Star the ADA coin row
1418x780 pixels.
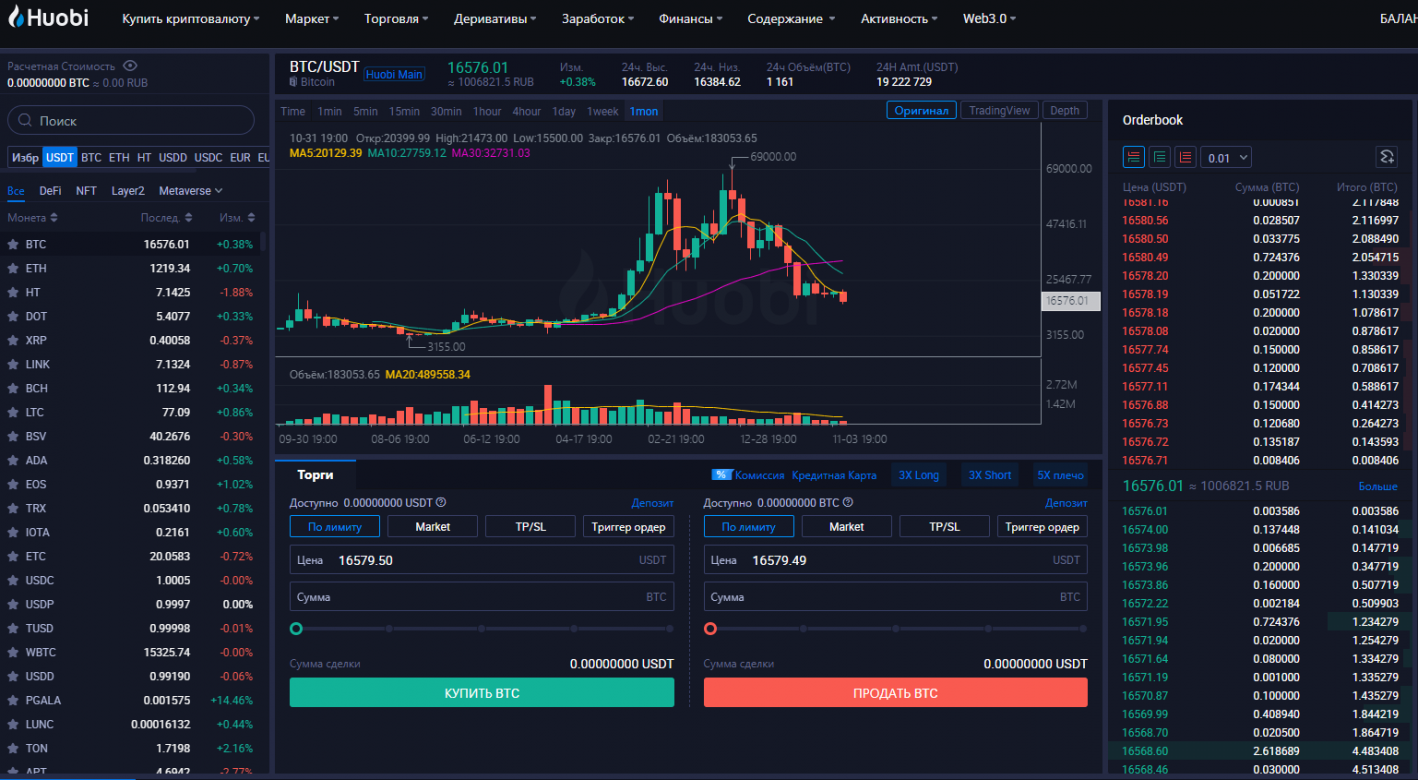(13, 460)
